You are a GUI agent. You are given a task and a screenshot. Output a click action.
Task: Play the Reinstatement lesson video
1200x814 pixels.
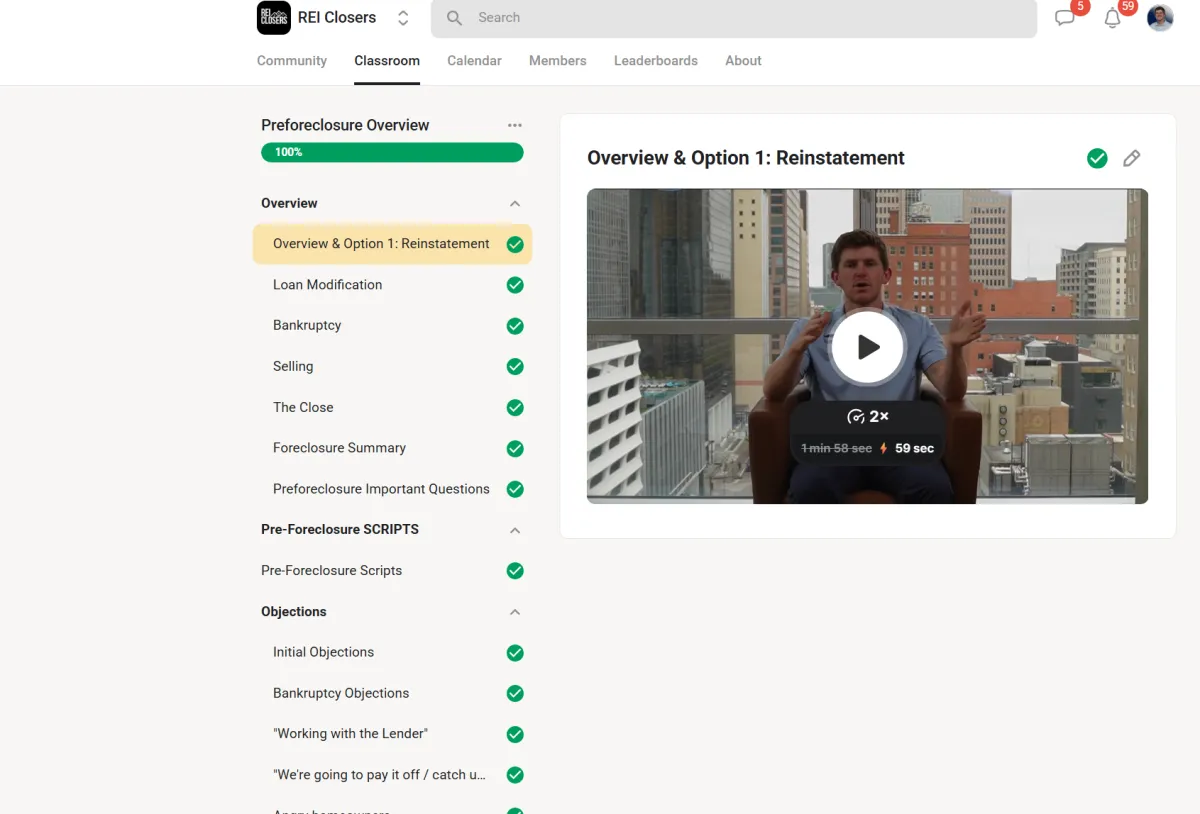pyautogui.click(x=867, y=347)
